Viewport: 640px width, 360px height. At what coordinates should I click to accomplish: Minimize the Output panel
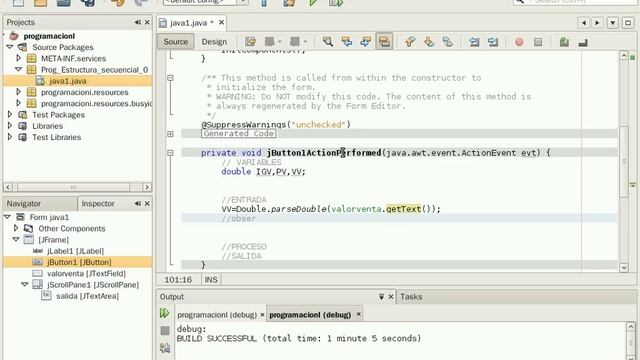[381, 297]
